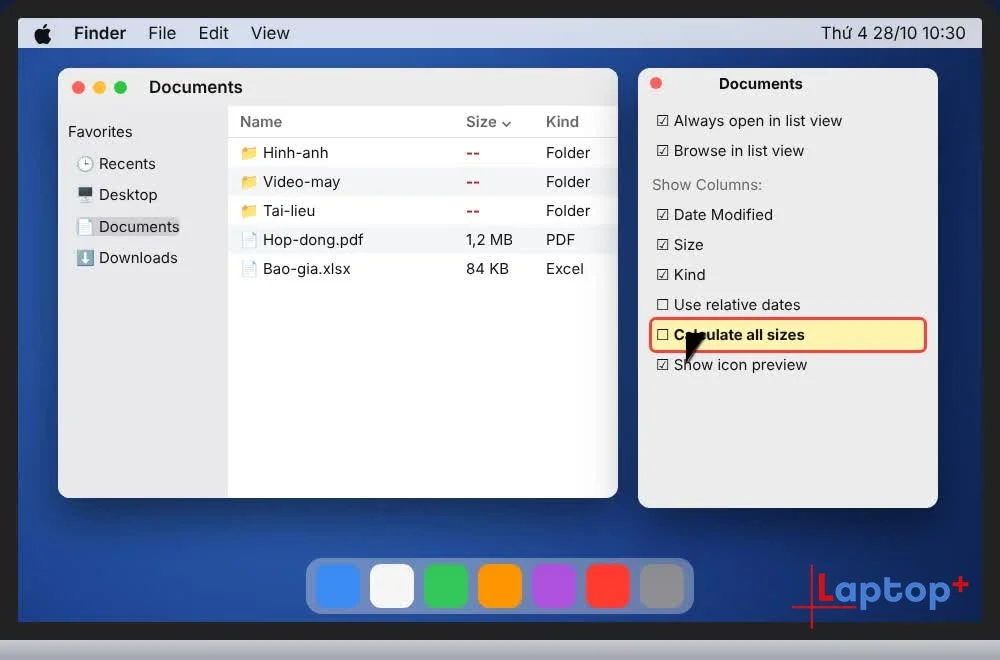Open the orange app in the Dock
Image resolution: width=1000 pixels, height=660 pixels.
(500, 585)
